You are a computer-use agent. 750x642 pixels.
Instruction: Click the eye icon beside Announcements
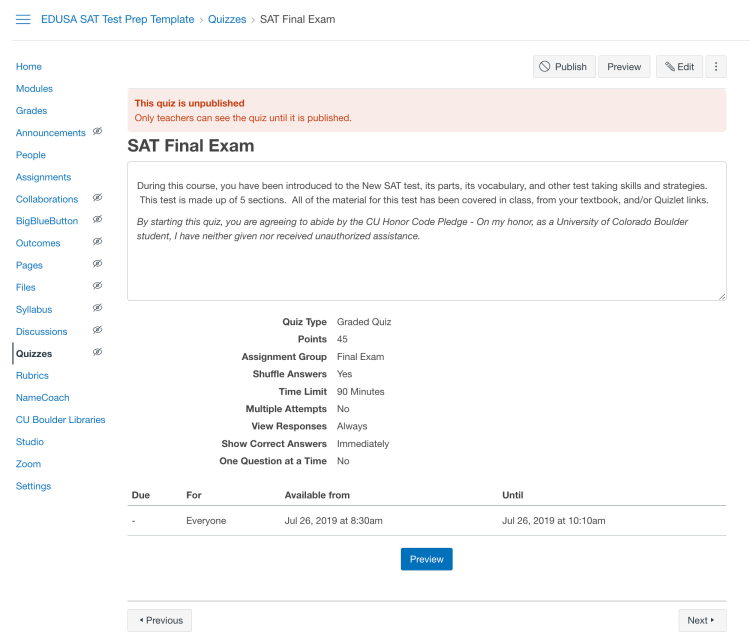pyautogui.click(x=97, y=132)
